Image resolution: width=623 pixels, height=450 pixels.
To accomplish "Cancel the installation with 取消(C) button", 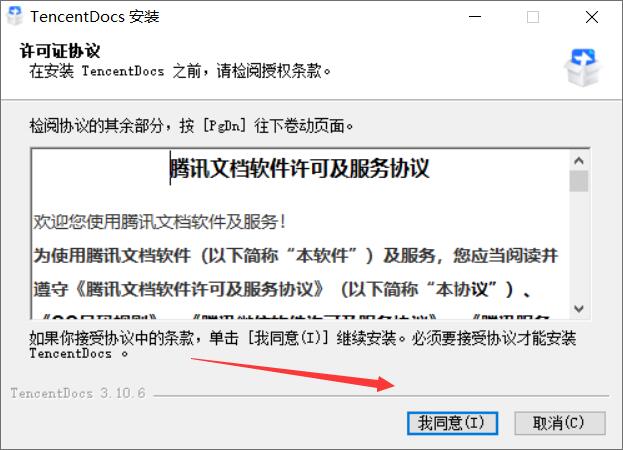I will [560, 423].
